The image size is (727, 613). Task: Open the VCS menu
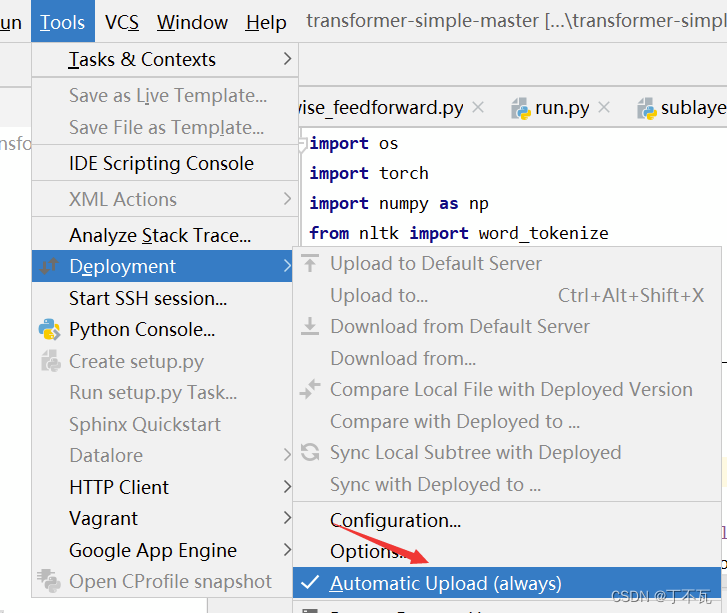pos(122,22)
